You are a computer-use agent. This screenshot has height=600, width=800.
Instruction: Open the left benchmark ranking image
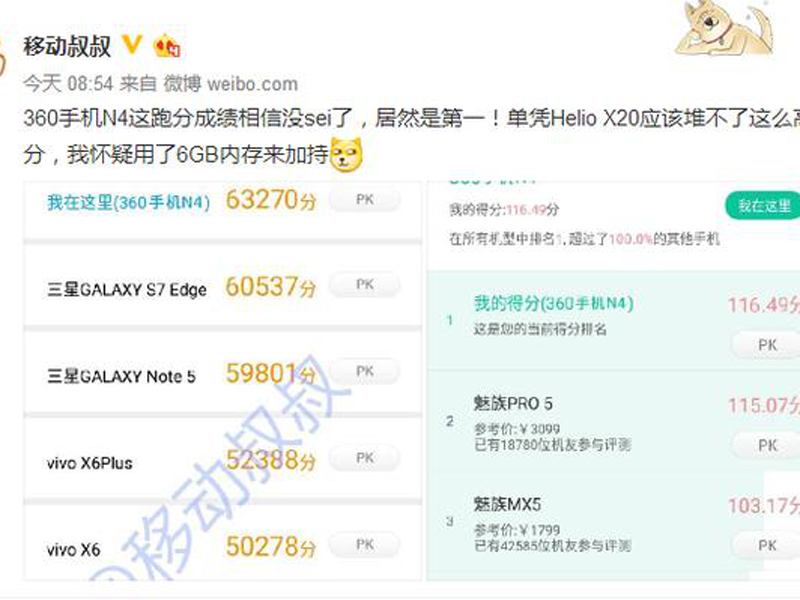pyautogui.click(x=222, y=381)
